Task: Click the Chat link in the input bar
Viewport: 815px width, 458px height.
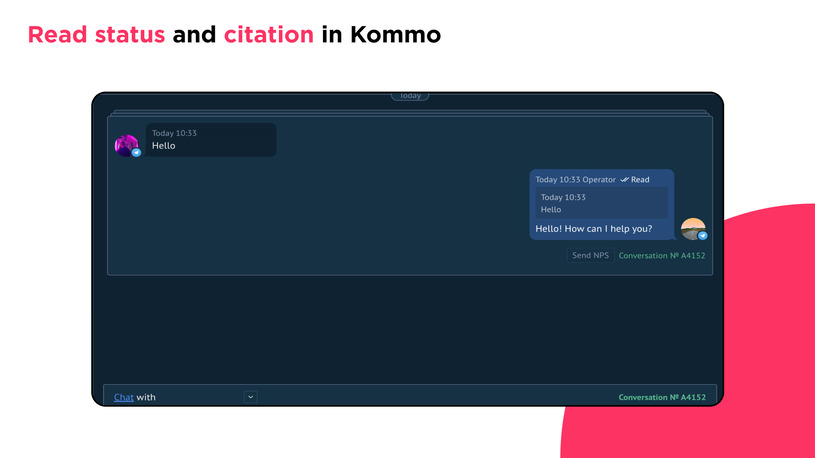Action: pyautogui.click(x=124, y=397)
